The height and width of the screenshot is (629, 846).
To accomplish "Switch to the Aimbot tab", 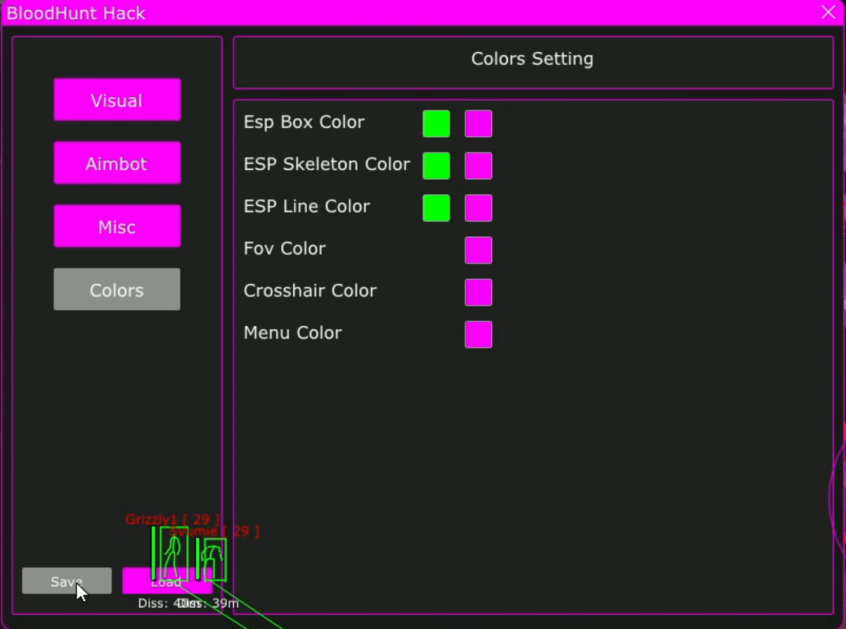I will click(117, 163).
